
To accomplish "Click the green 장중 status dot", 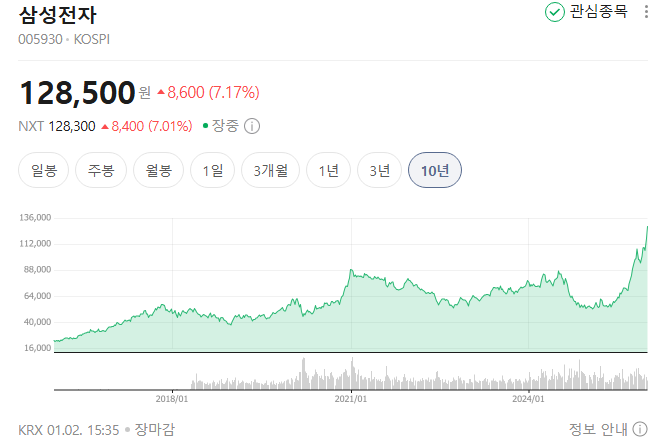I will [x=206, y=126].
